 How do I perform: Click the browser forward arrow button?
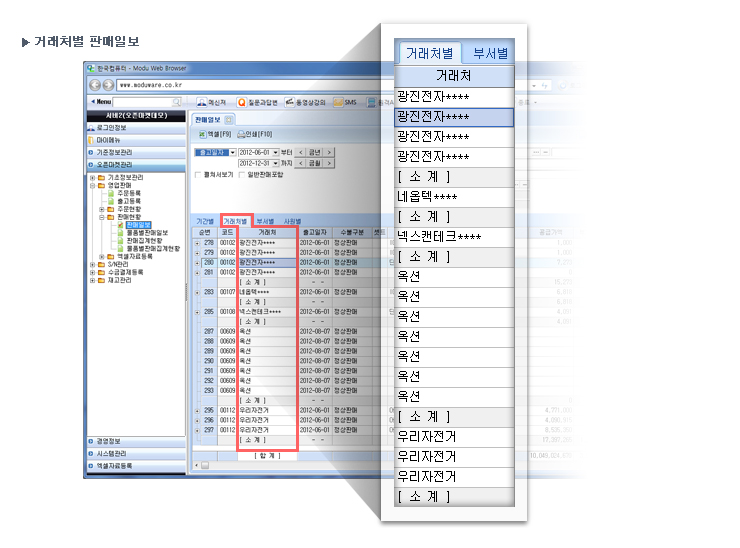click(106, 85)
